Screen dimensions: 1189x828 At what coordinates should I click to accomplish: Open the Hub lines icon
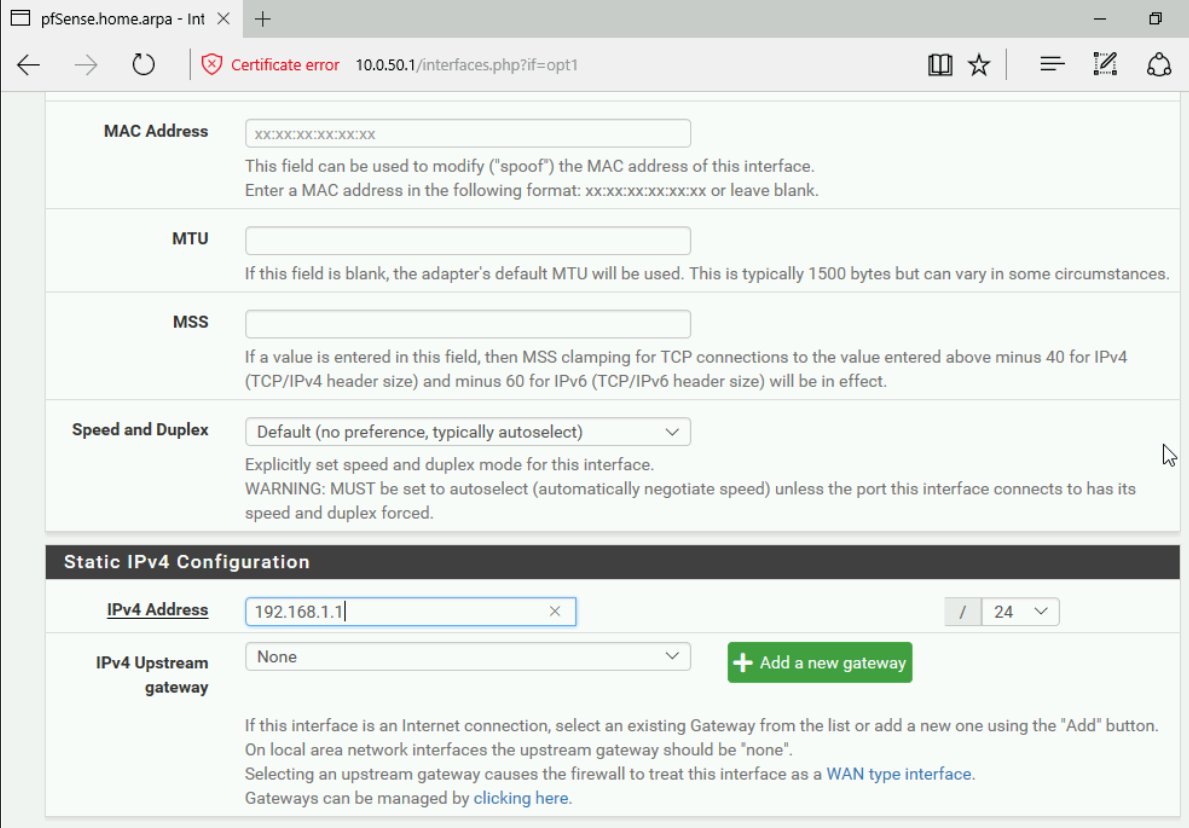click(x=1051, y=65)
